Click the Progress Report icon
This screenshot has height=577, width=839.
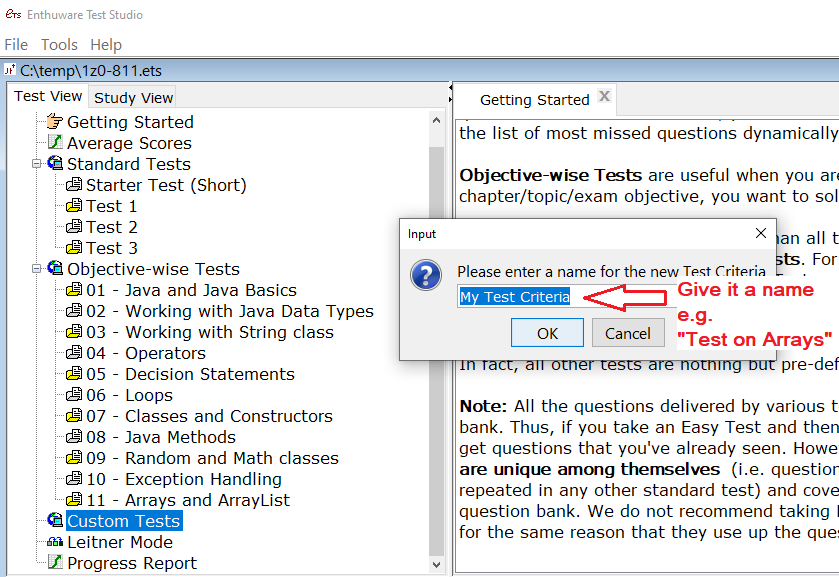click(x=55, y=563)
